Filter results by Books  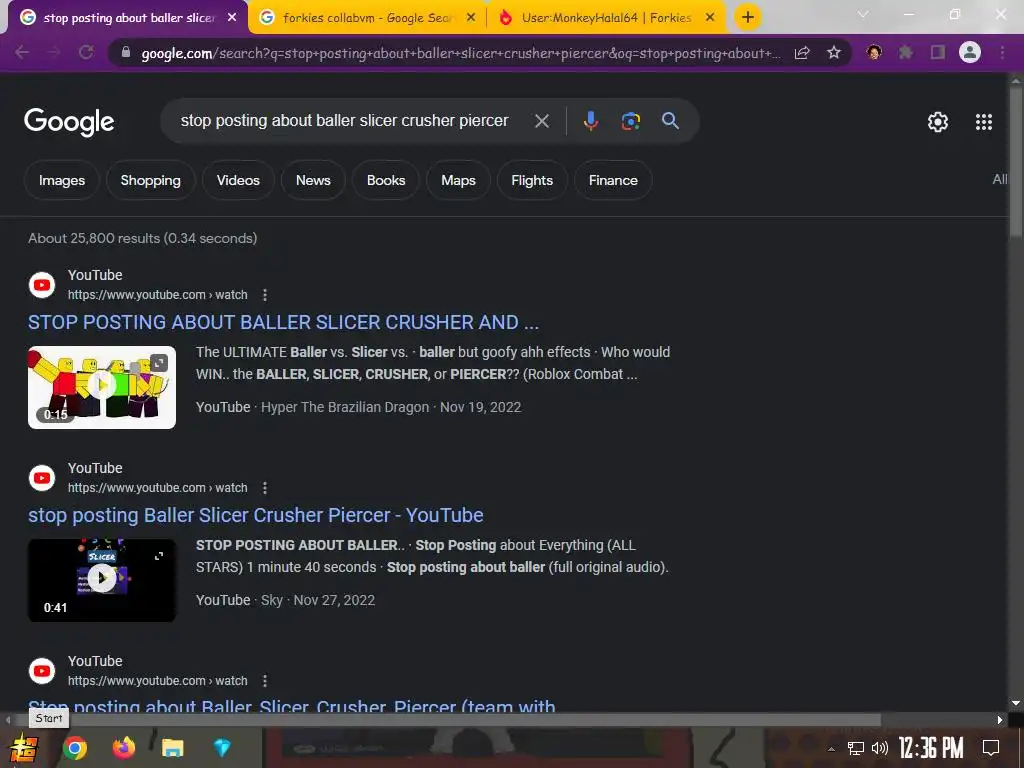(x=385, y=180)
